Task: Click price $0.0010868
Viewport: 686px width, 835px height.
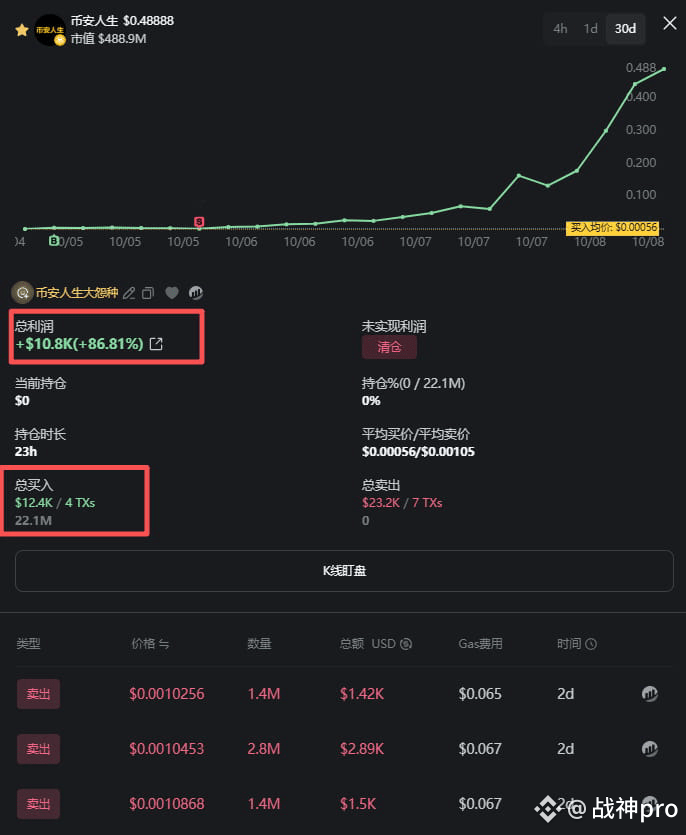Action: coord(167,804)
